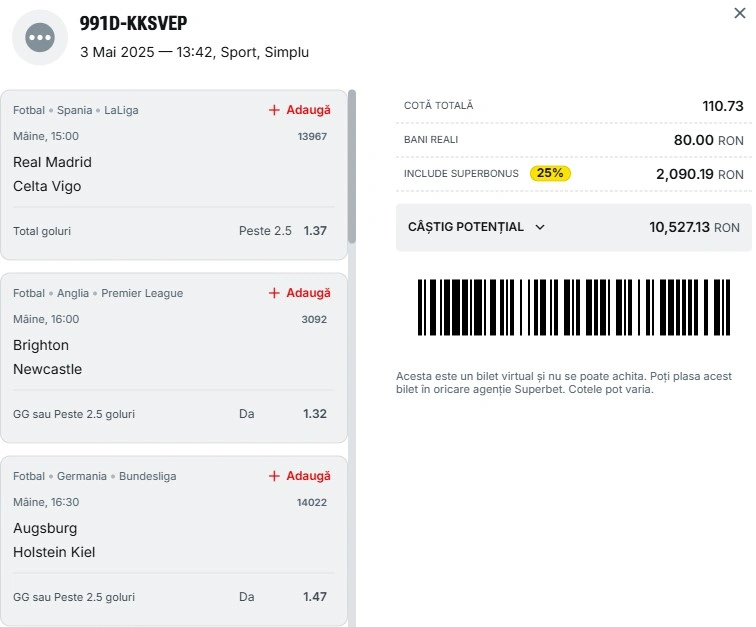Expand the Câștig Potențial chevron

[540, 227]
